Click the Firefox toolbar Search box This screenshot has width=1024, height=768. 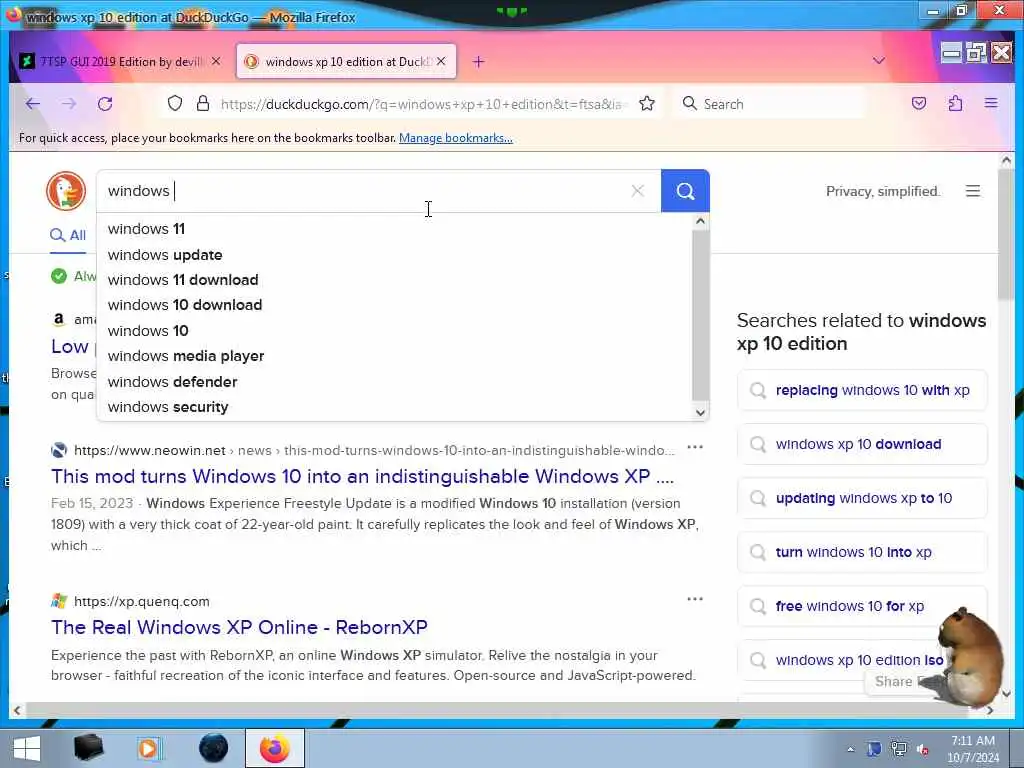[771, 104]
